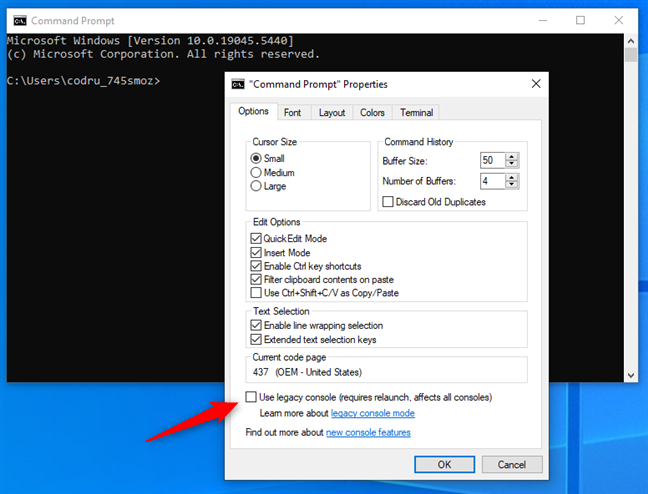Enable Discard Old Duplicates
Image resolution: width=648 pixels, height=494 pixels.
point(388,202)
